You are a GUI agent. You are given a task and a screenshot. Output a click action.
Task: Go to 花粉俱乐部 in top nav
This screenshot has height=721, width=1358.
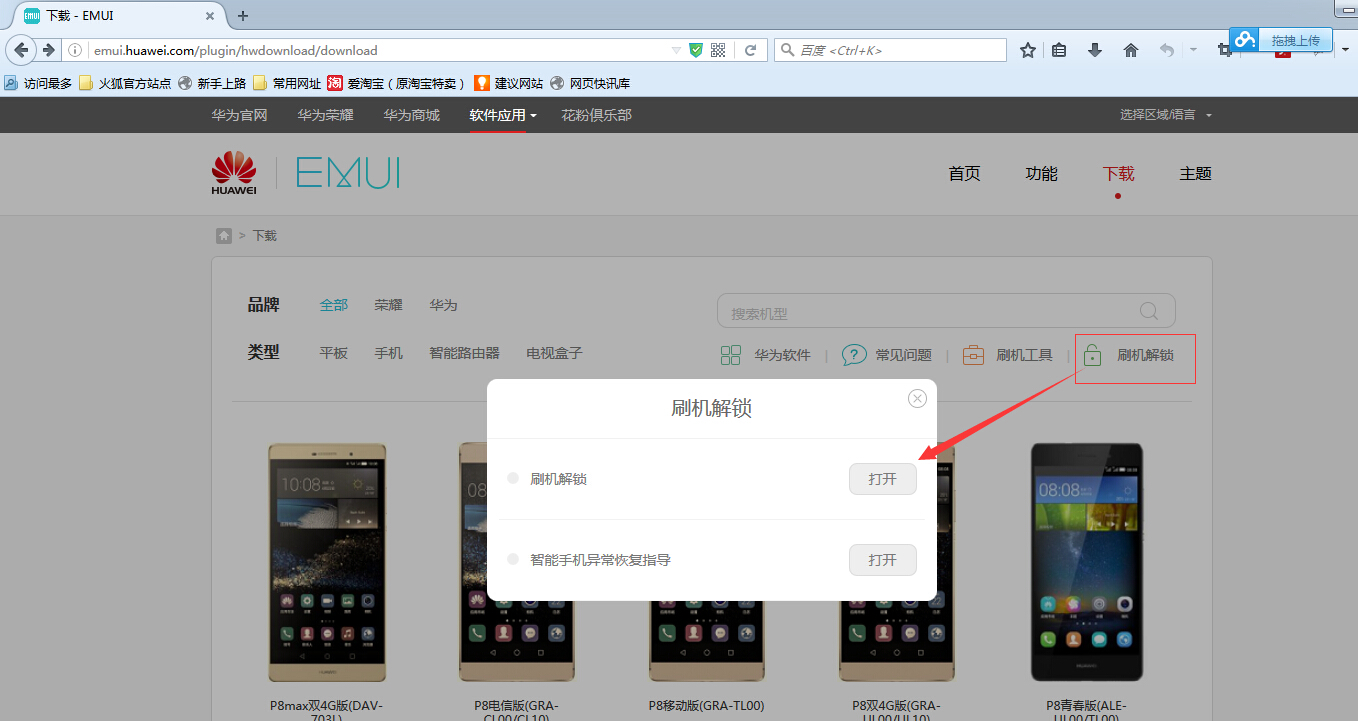point(596,115)
